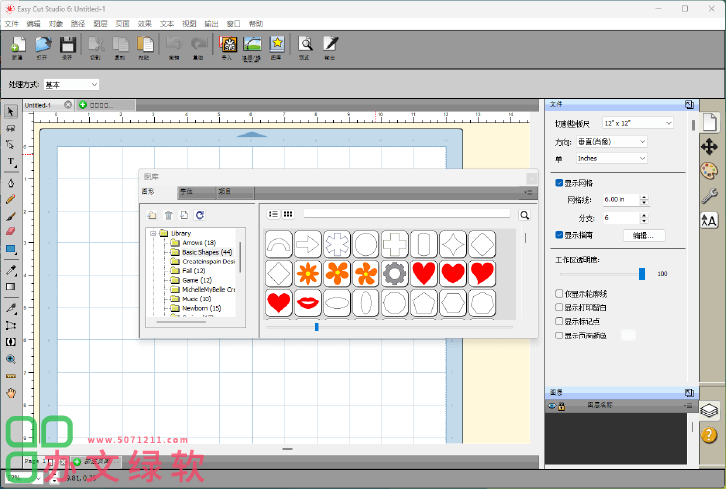
Task: Increase the subdivisions stepper value
Action: (x=644, y=215)
